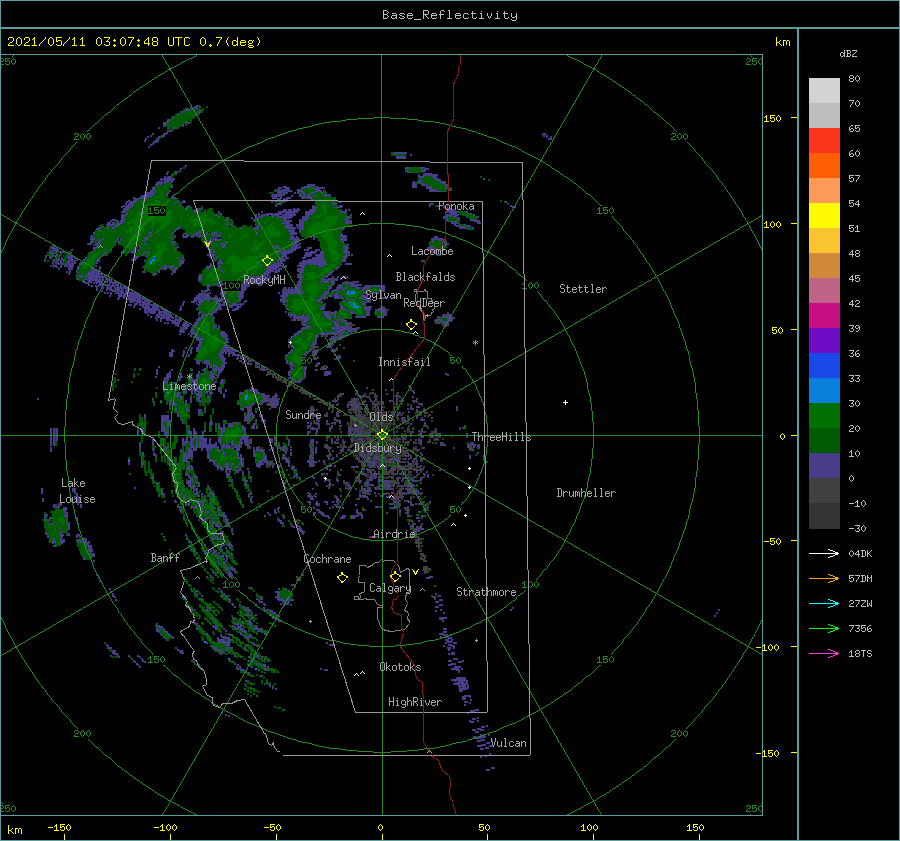Pick the red 60–65 dBZ legend swatch
This screenshot has width=900, height=841.
pos(824,141)
